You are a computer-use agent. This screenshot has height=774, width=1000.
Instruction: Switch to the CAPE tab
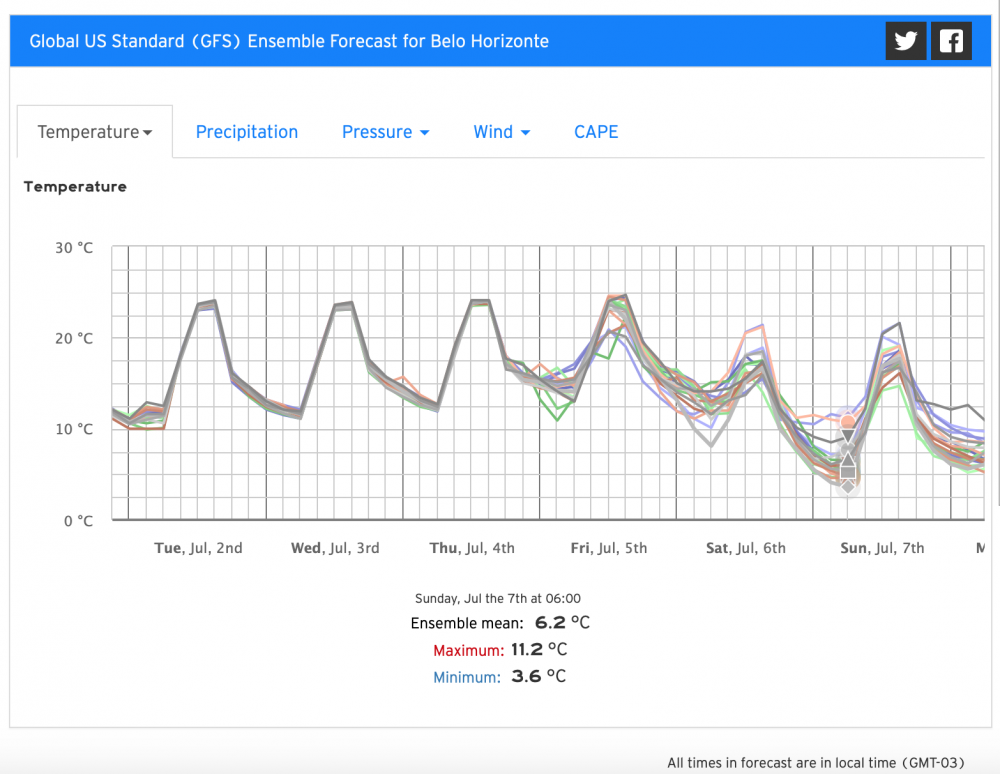596,132
